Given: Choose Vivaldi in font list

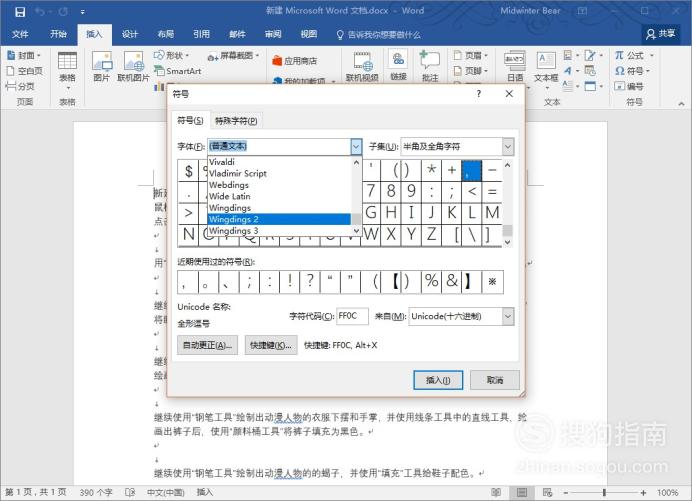Looking at the screenshot, I should [279, 162].
